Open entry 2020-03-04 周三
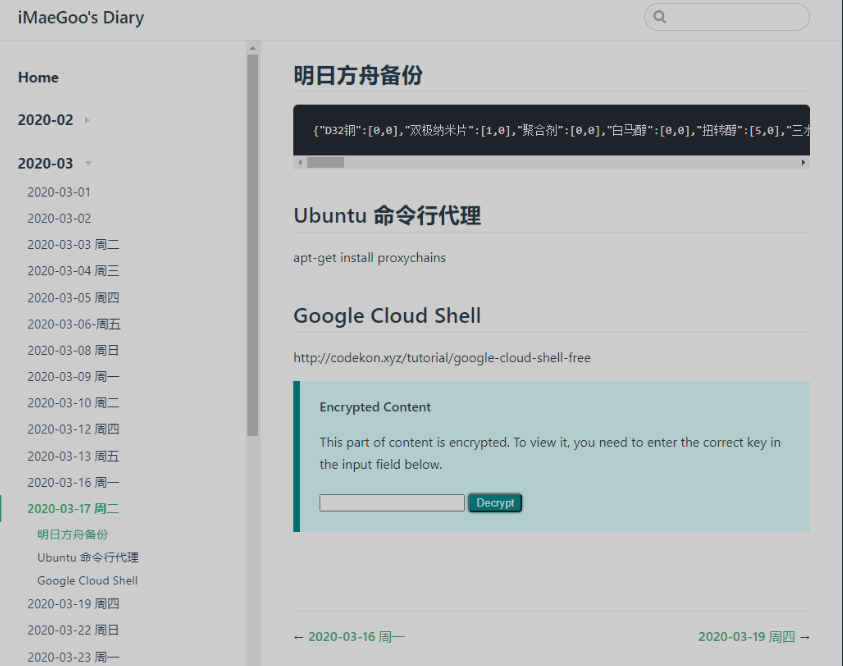843x666 pixels. [73, 271]
